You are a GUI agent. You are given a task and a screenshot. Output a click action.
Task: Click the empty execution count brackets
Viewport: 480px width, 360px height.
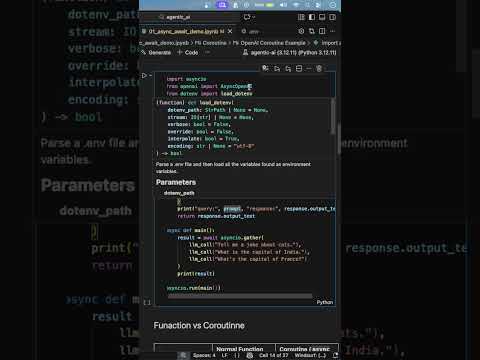pyautogui.click(x=147, y=302)
